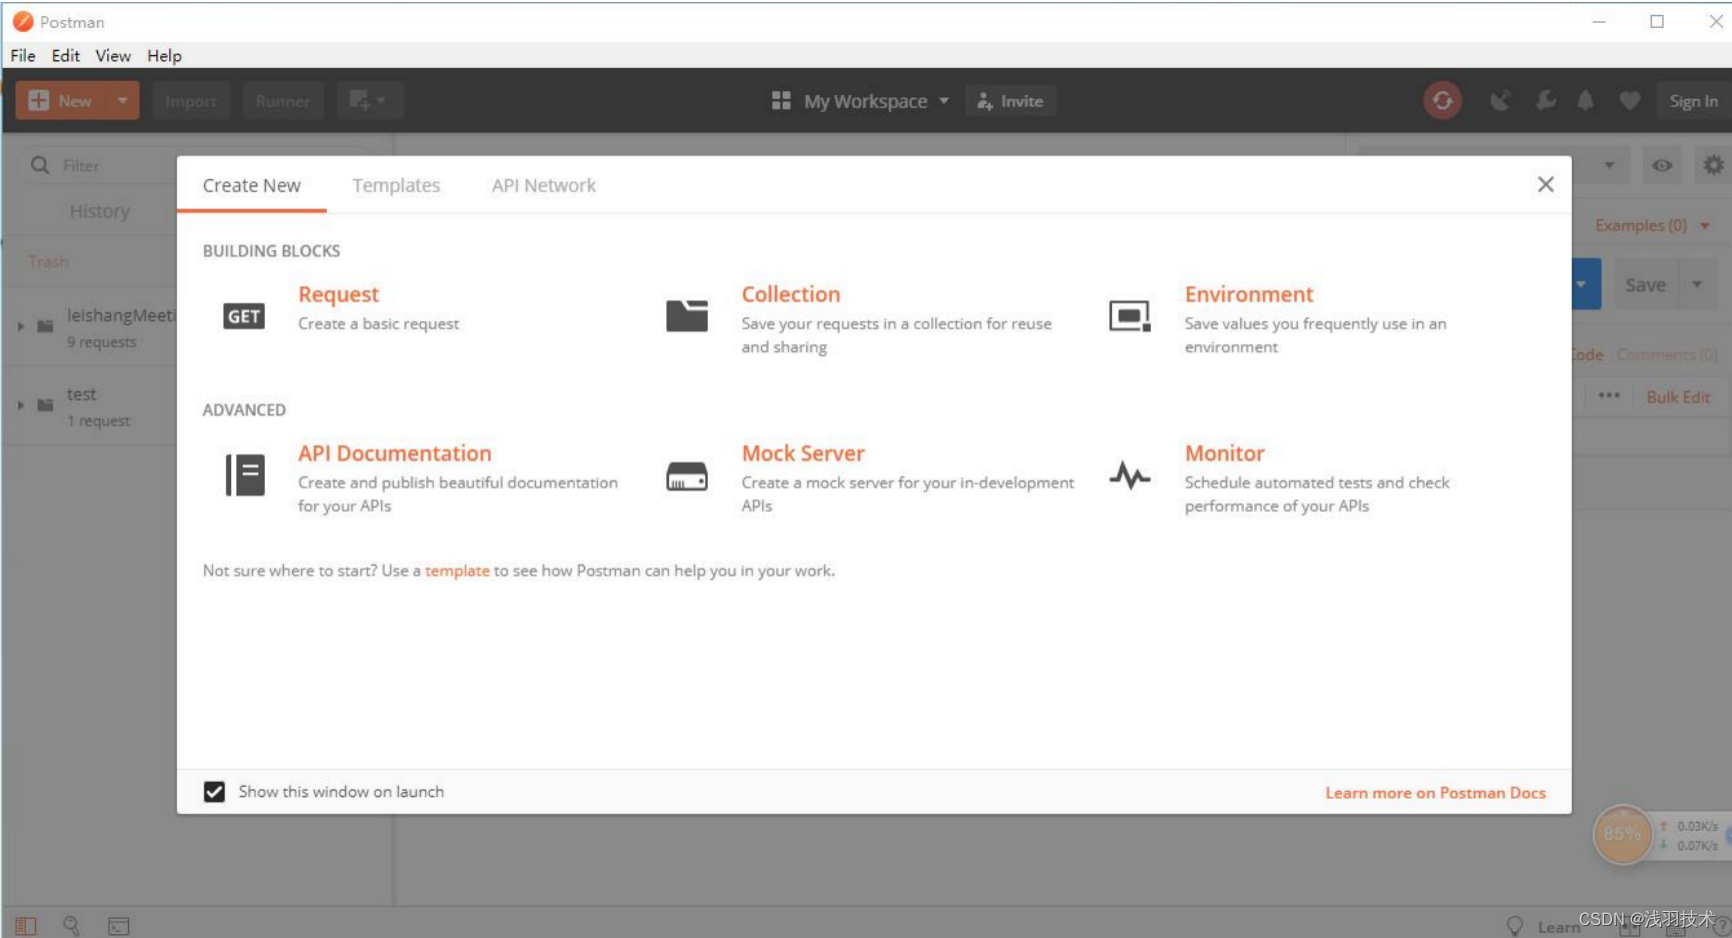The width and height of the screenshot is (1732, 938).
Task: Click the test collection folder icon
Action: [x=45, y=405]
